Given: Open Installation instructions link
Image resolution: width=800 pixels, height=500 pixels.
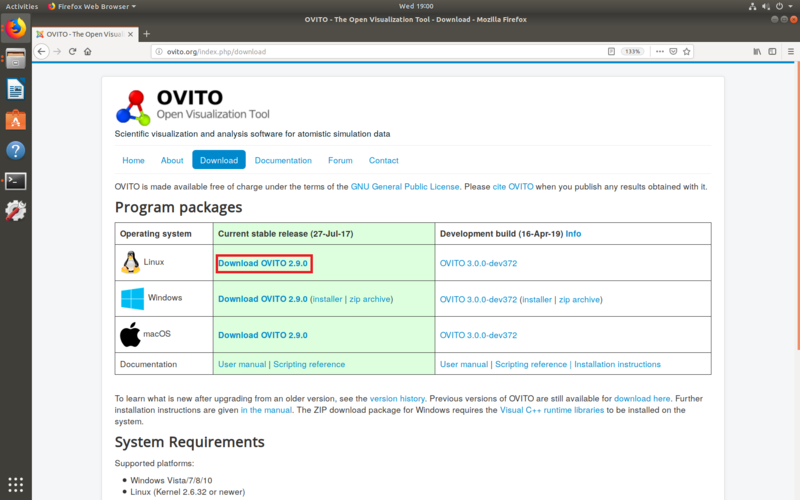Looking at the screenshot, I should click(x=617, y=364).
